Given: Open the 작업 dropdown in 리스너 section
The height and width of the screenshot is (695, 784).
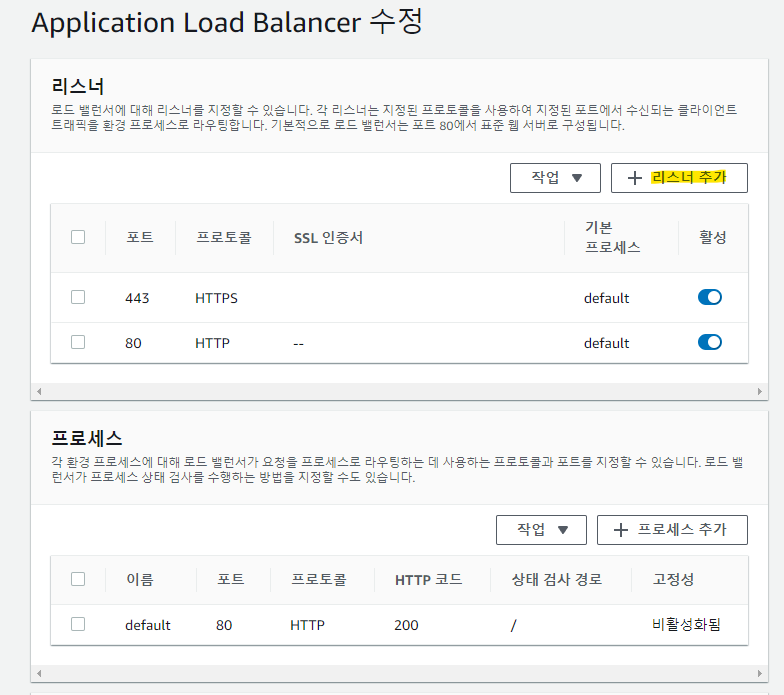Looking at the screenshot, I should point(555,178).
